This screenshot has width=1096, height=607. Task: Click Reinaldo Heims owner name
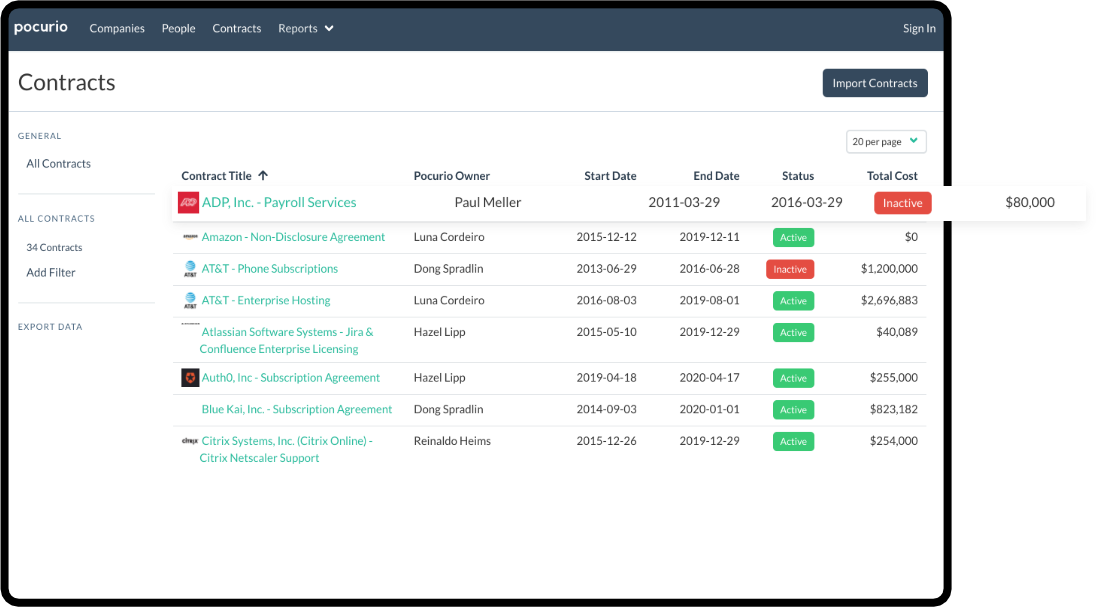(452, 441)
